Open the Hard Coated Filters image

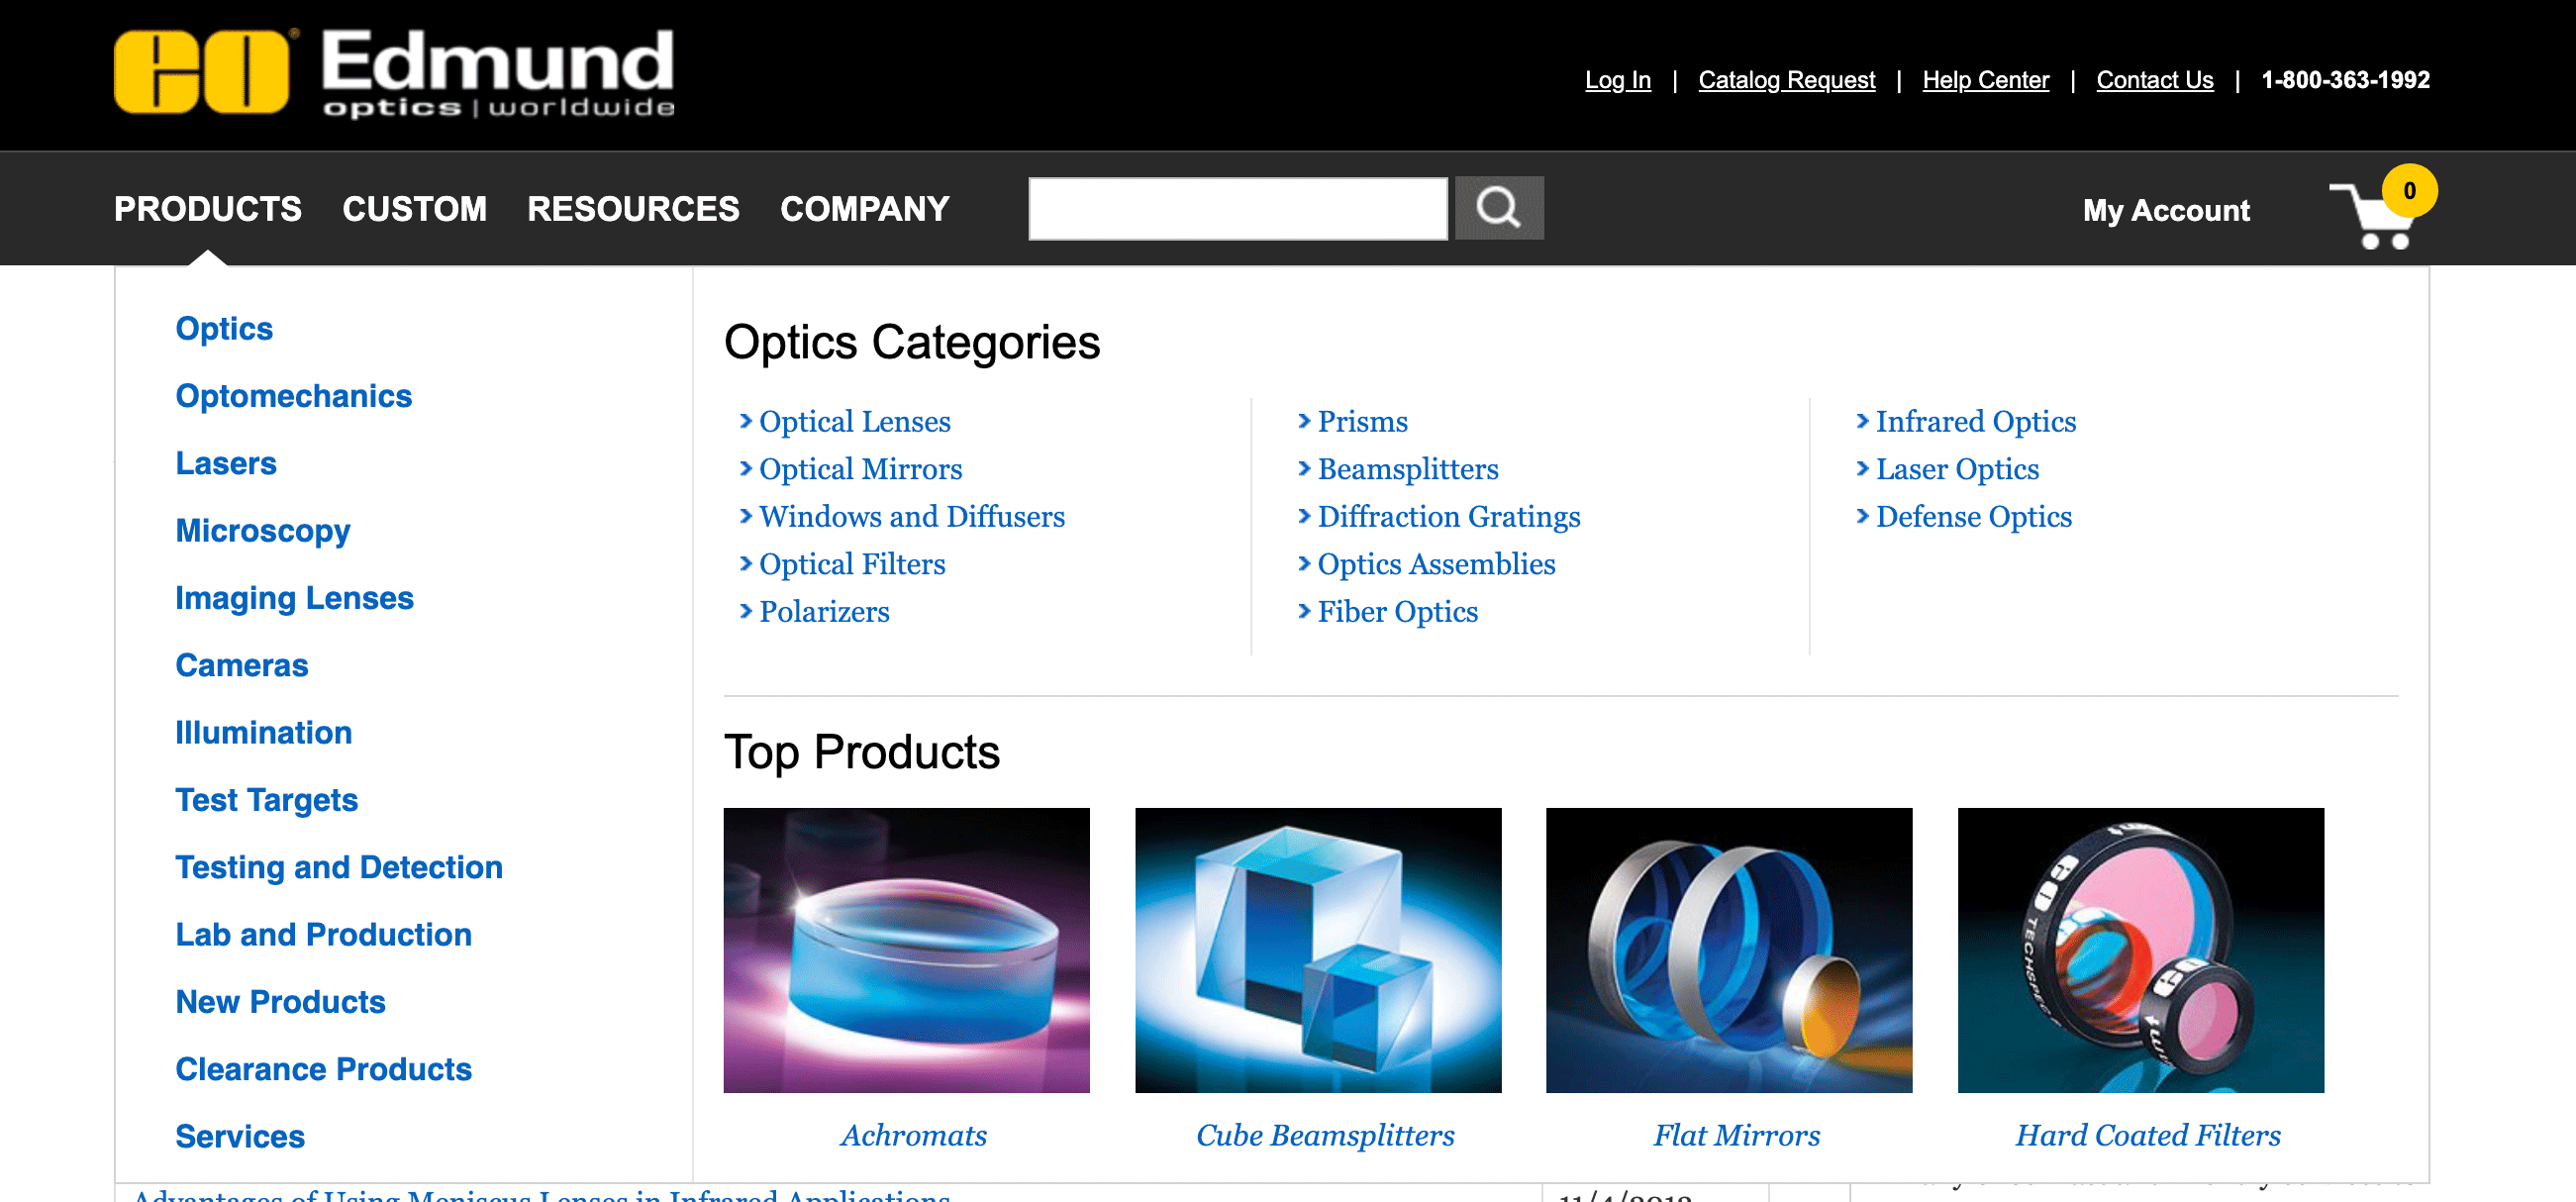point(2140,949)
